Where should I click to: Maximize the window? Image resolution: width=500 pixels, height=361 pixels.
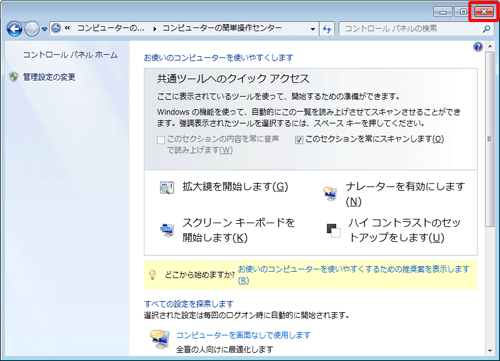[463, 12]
